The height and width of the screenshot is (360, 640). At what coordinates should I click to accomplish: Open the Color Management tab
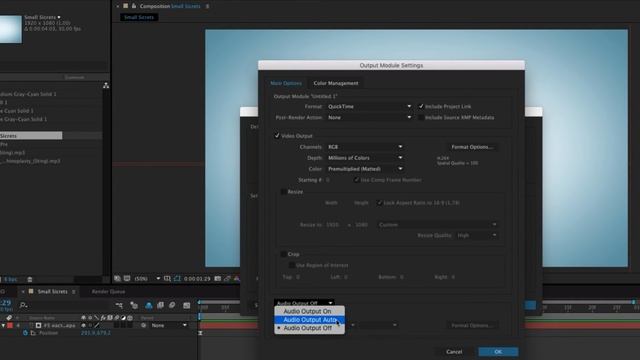(x=336, y=83)
